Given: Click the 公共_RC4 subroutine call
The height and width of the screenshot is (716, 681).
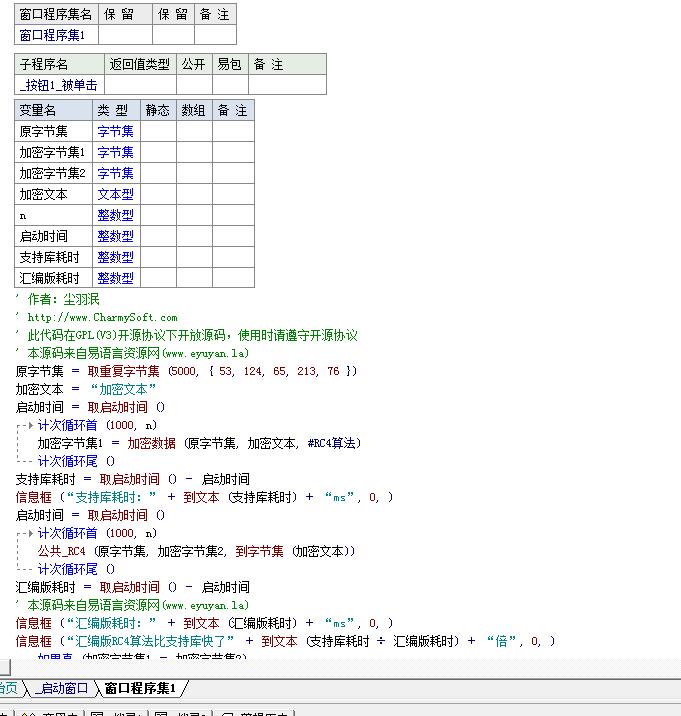Looking at the screenshot, I should click(x=61, y=551).
